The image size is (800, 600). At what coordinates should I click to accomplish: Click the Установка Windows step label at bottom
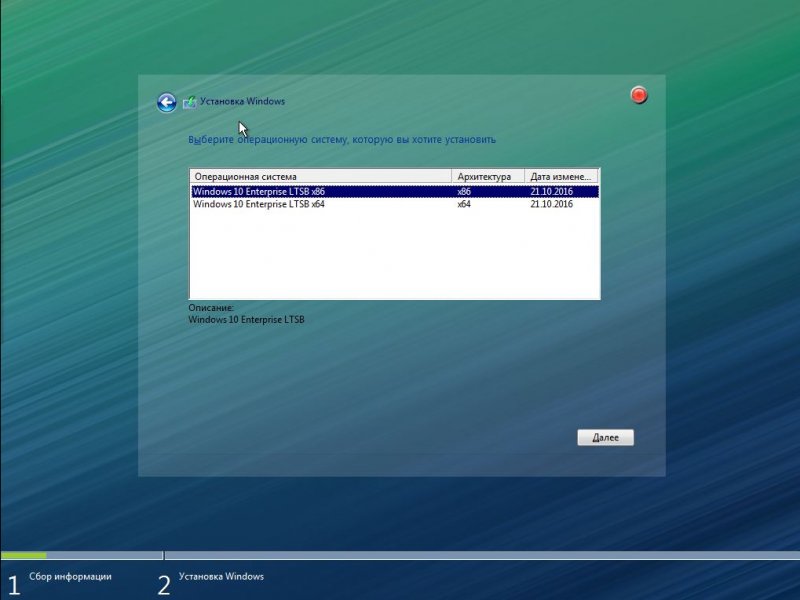(221, 577)
